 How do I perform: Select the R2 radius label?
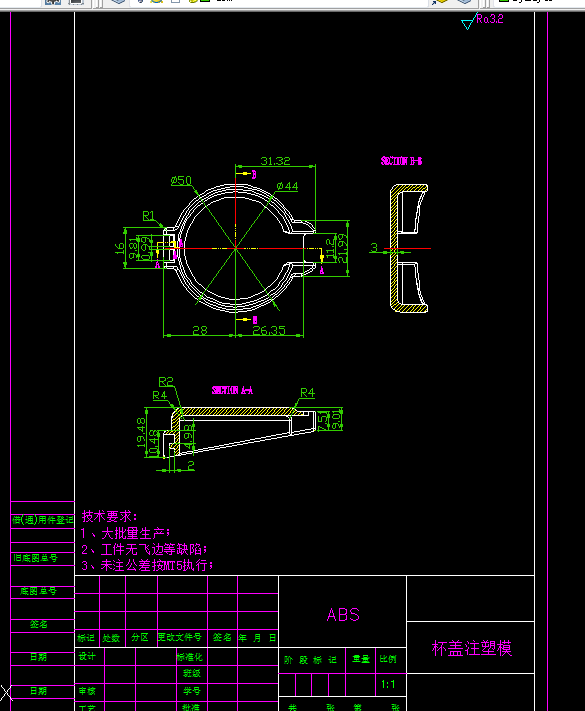point(166,382)
